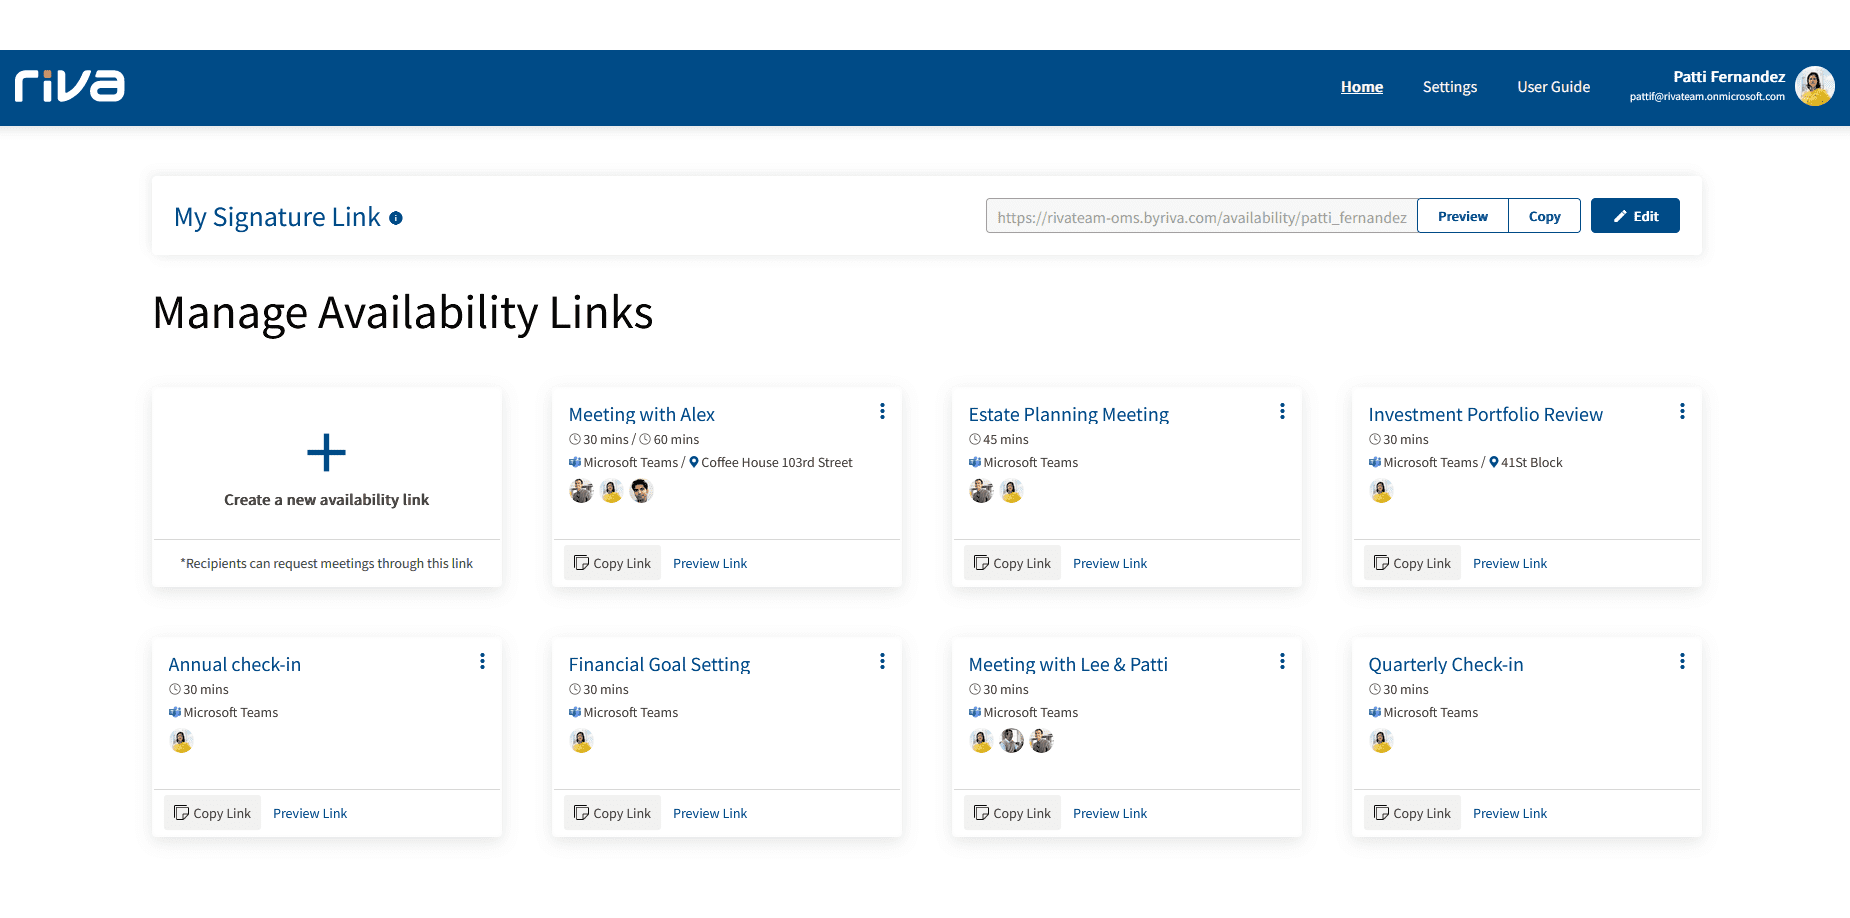Open Preview Link for Financial Goal Setting
The height and width of the screenshot is (918, 1850).
pyautogui.click(x=710, y=813)
